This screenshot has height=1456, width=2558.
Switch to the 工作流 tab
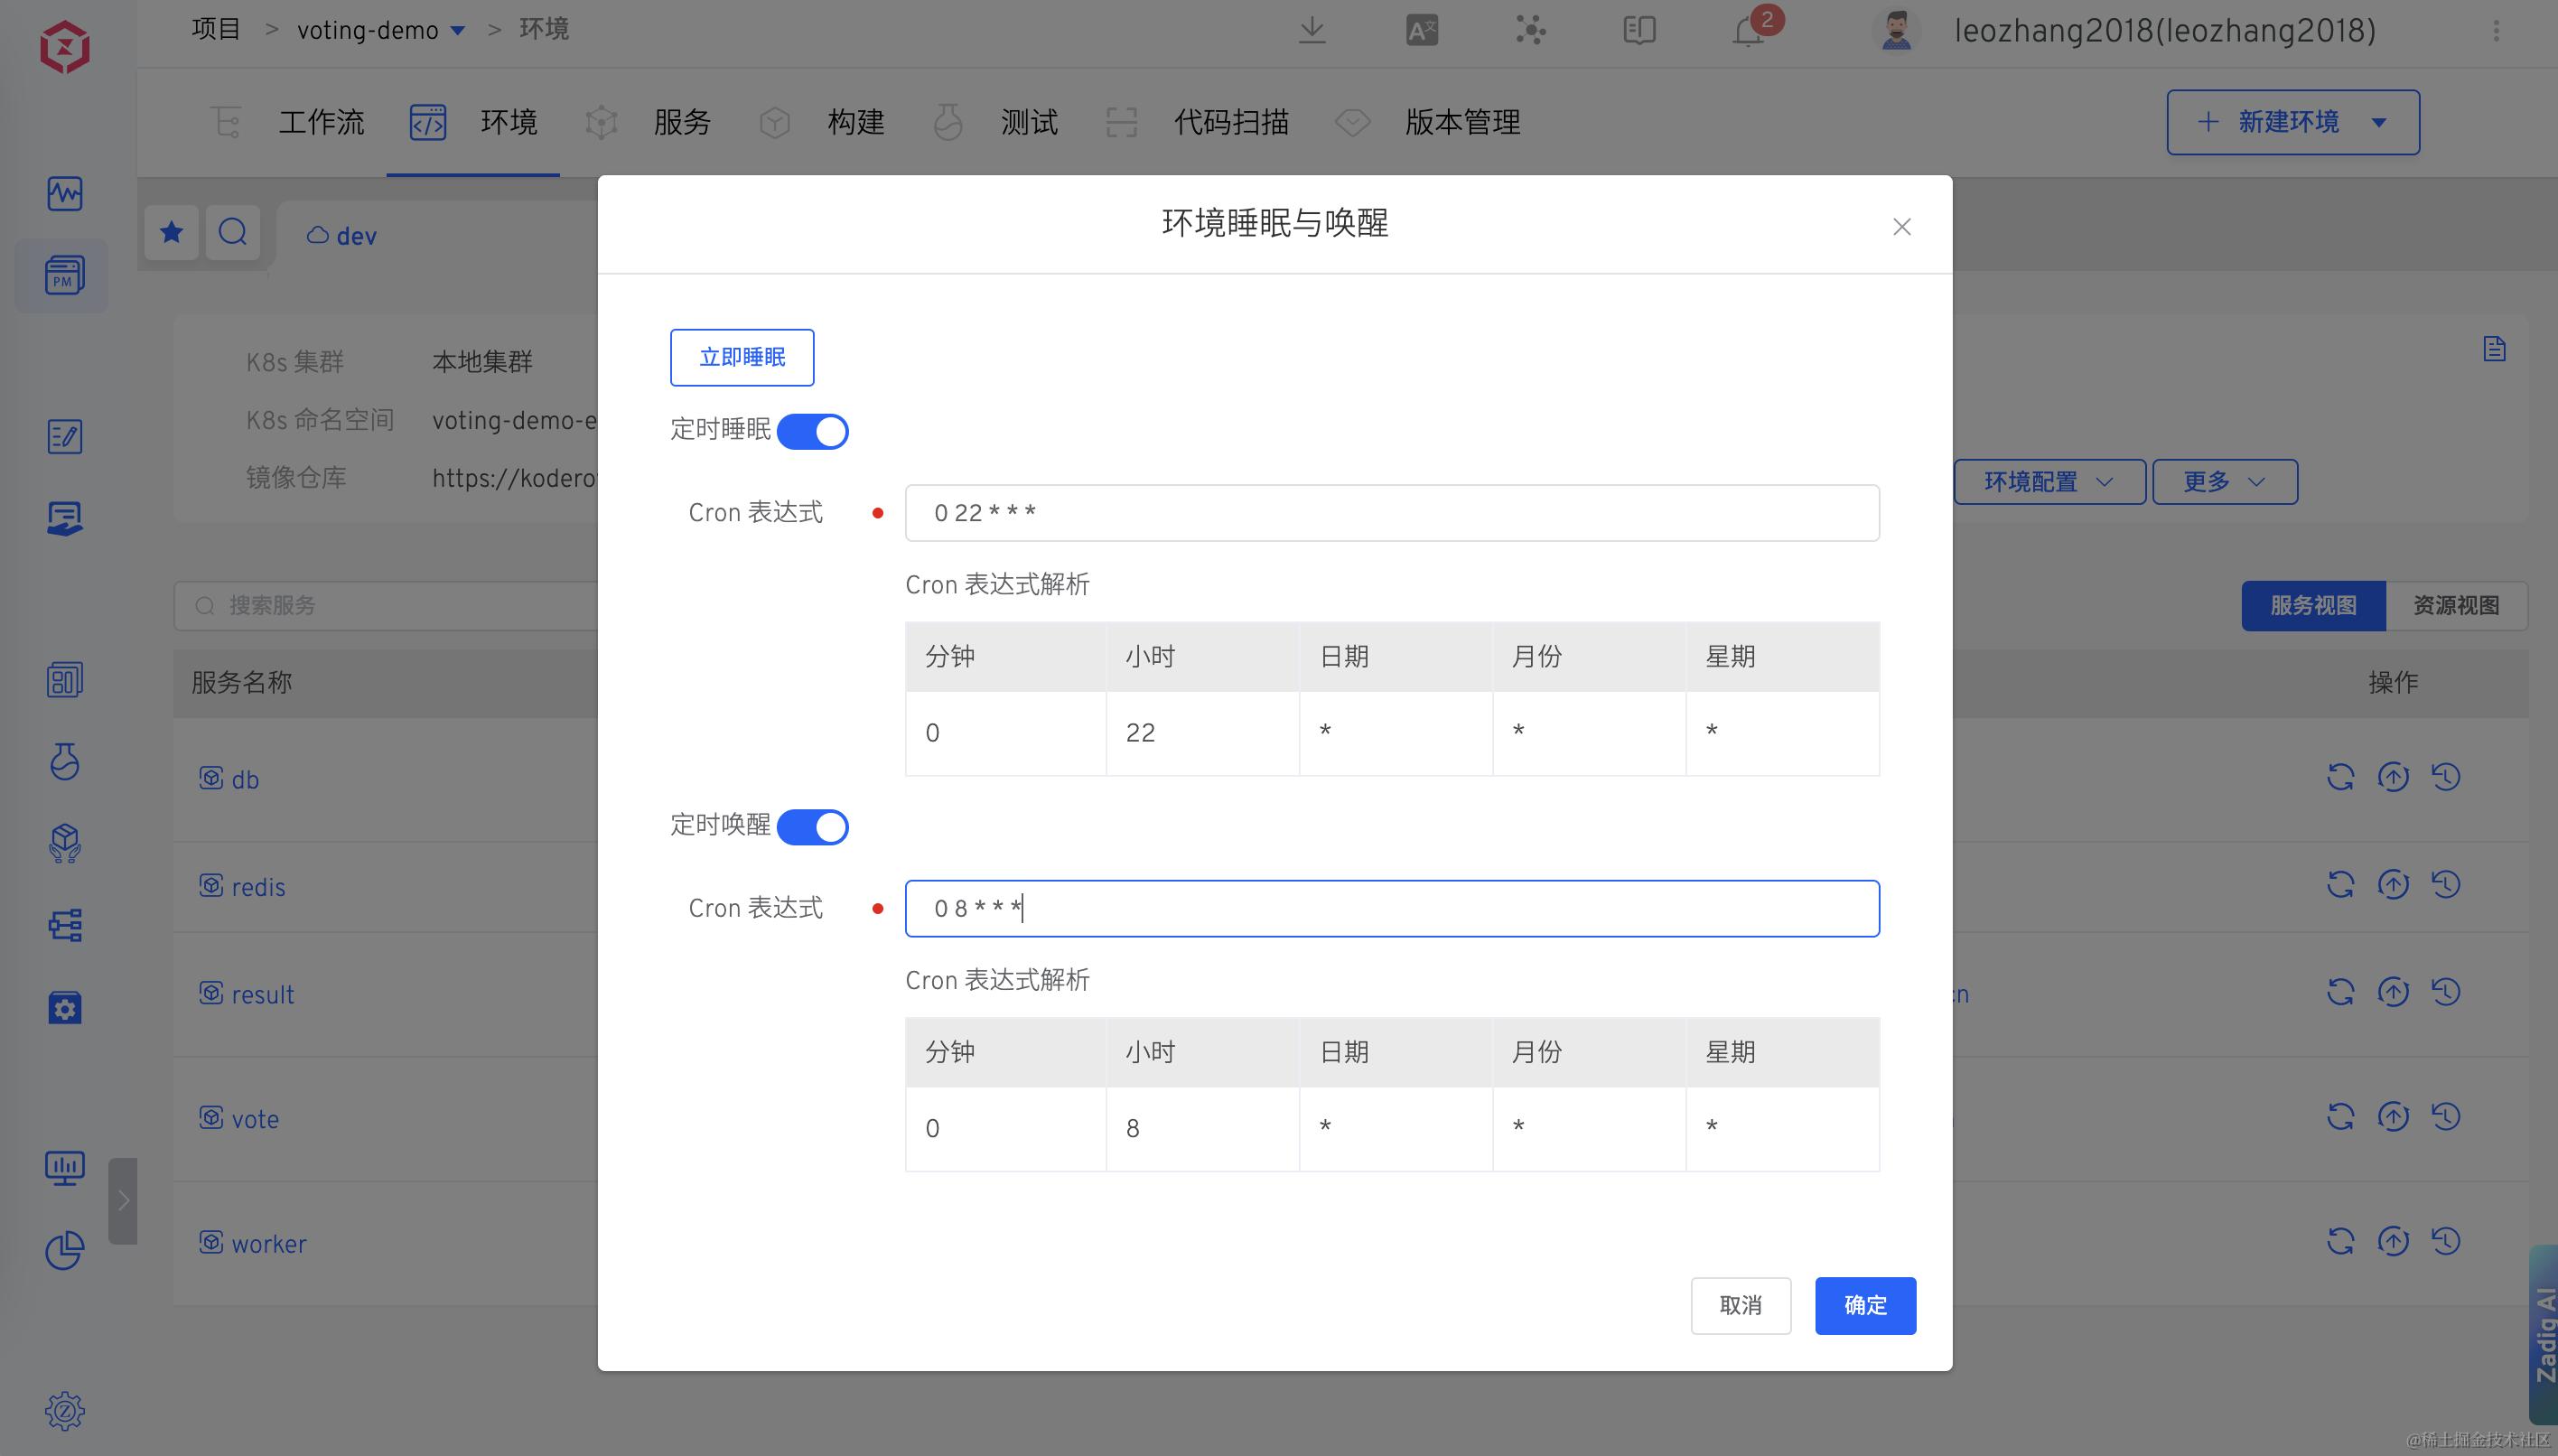pyautogui.click(x=320, y=122)
